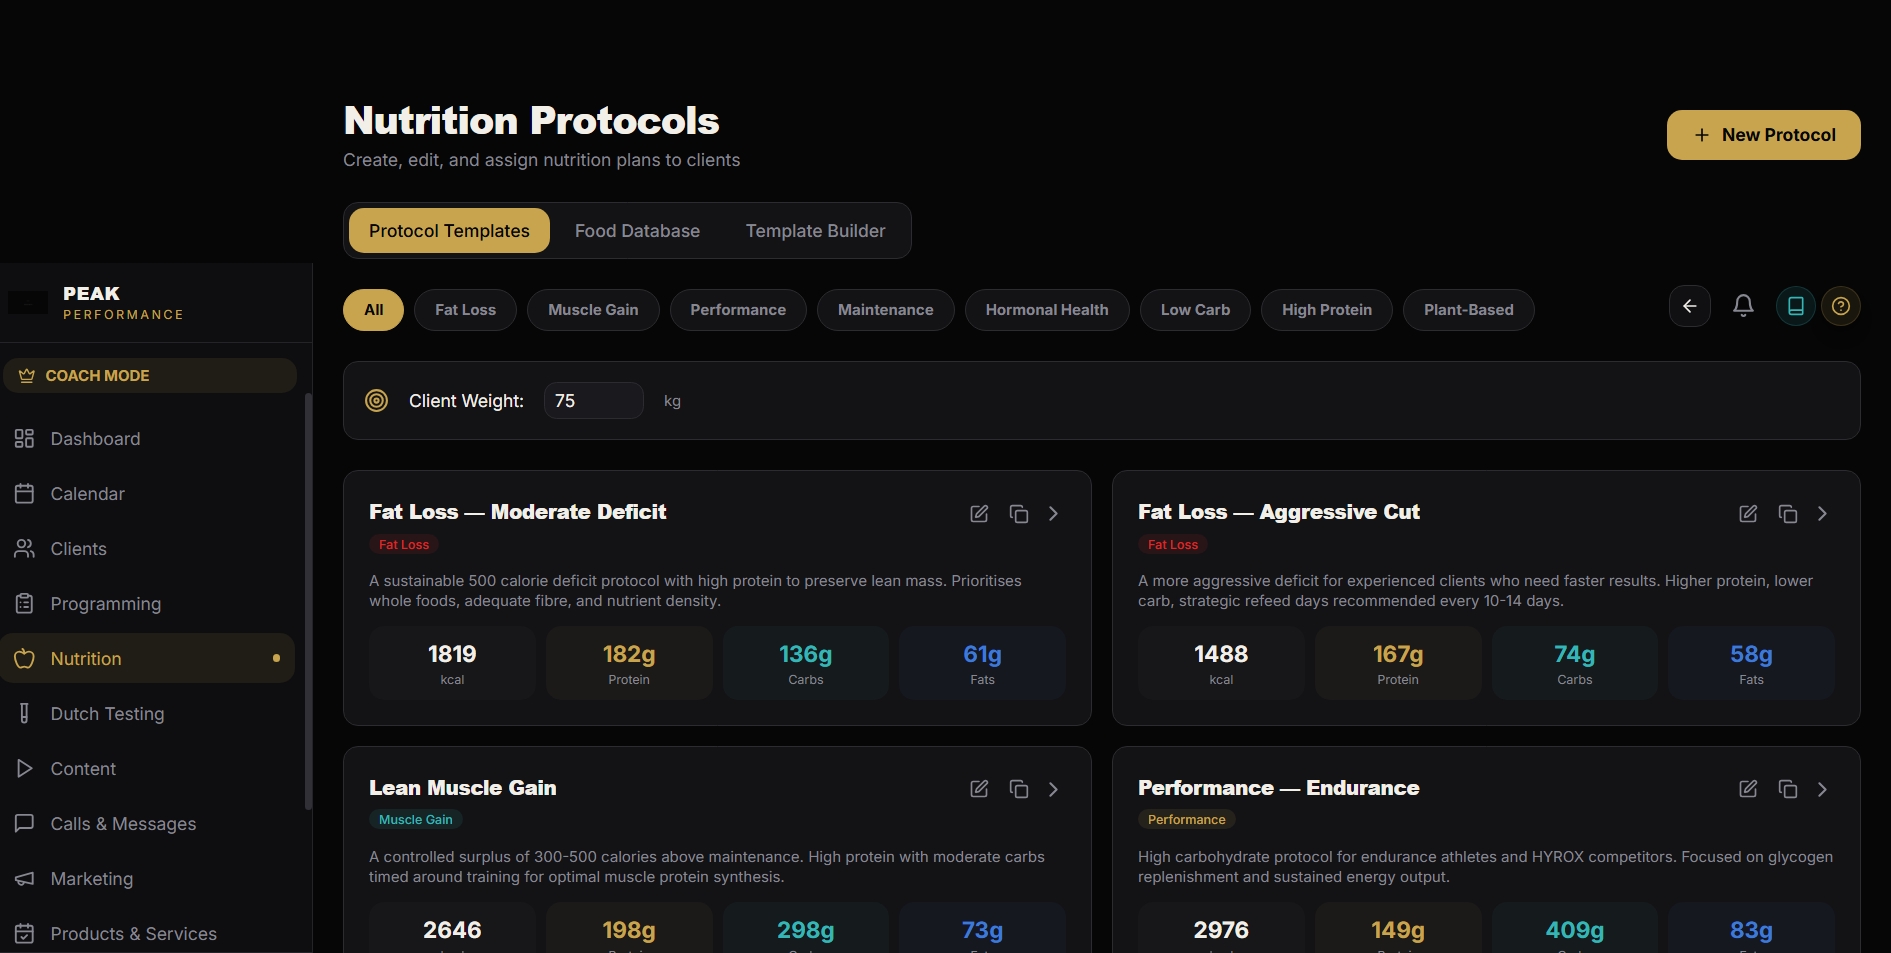Image resolution: width=1891 pixels, height=953 pixels.
Task: Copy the Fat Loss — Aggressive Cut protocol
Action: pos(1787,513)
